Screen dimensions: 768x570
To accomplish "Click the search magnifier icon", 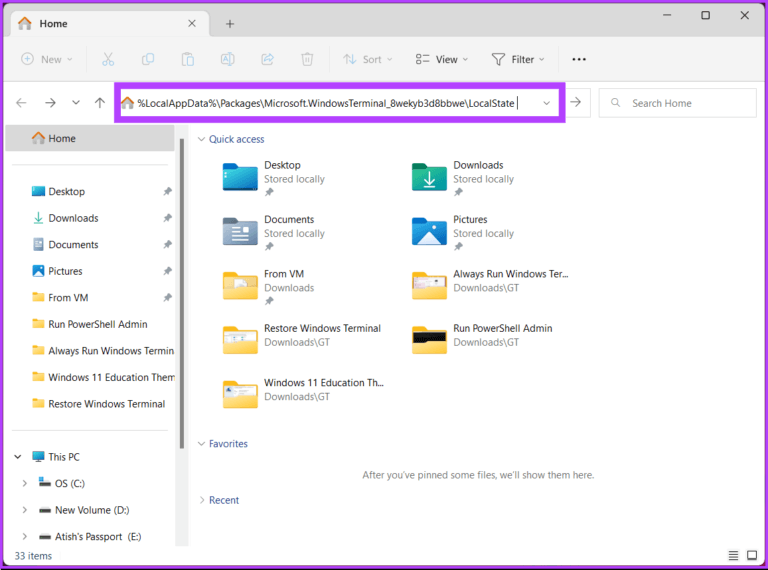I will (616, 103).
